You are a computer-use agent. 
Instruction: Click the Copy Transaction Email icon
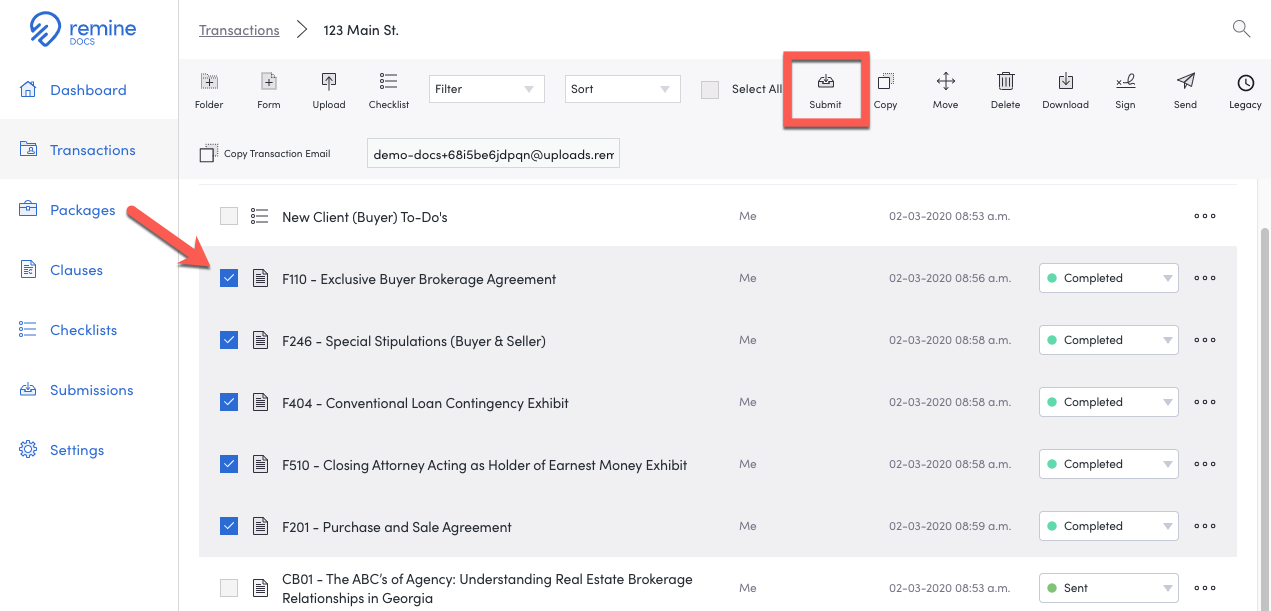tap(208, 154)
